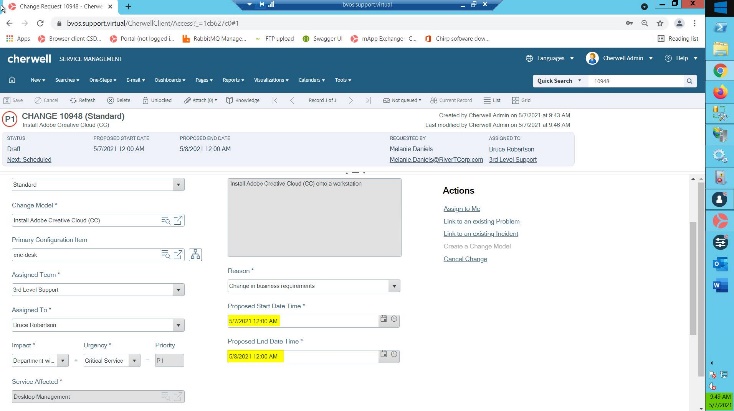Switch to Grid view in toolbar
734x411 pixels.
(522, 100)
